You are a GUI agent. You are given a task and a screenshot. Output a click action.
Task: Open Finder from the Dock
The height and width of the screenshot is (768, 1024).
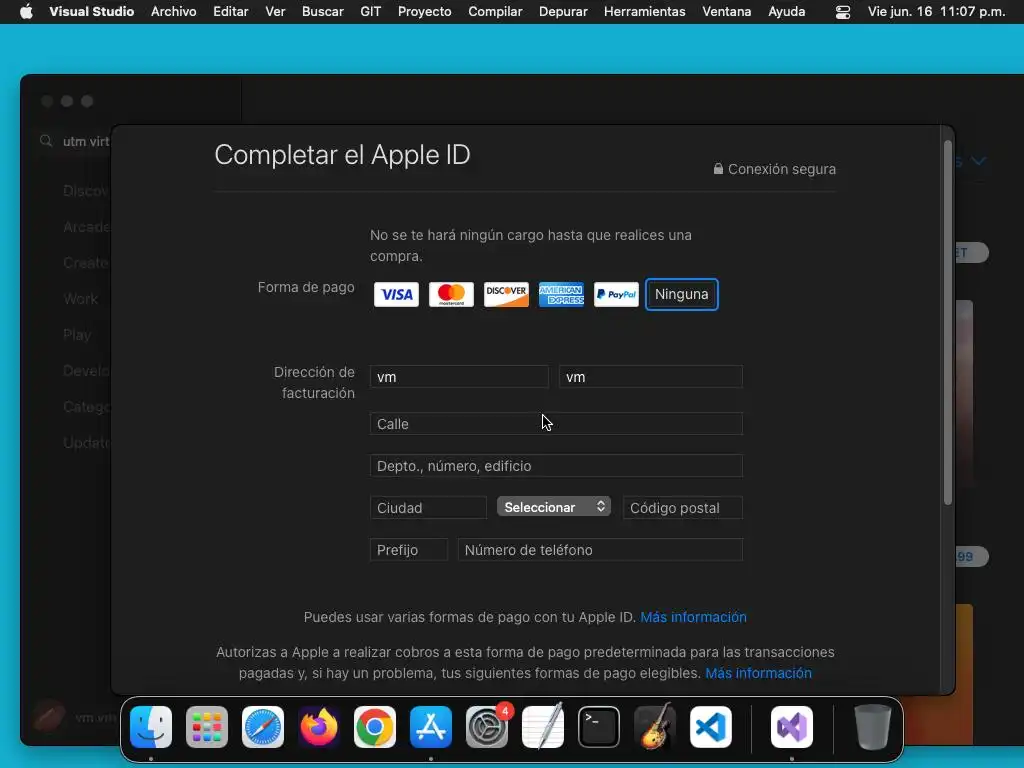tap(151, 727)
